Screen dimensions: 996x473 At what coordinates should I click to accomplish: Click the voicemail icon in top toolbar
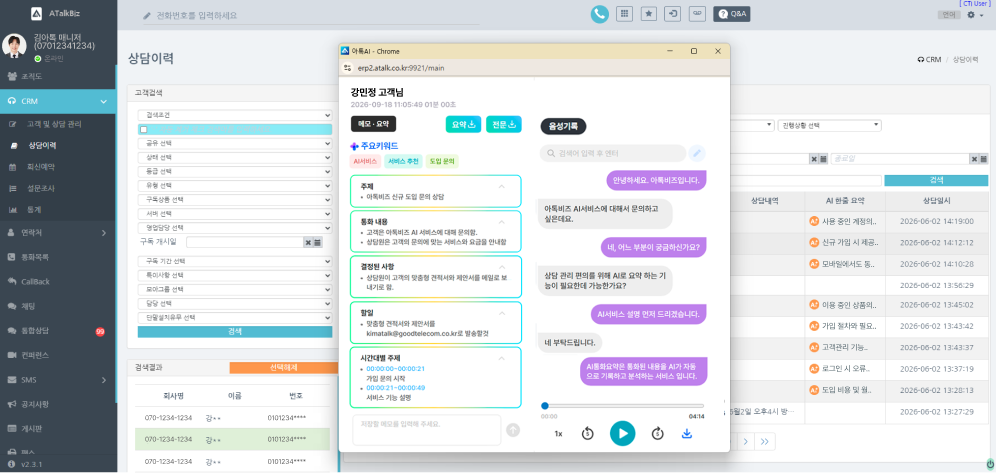(x=697, y=13)
